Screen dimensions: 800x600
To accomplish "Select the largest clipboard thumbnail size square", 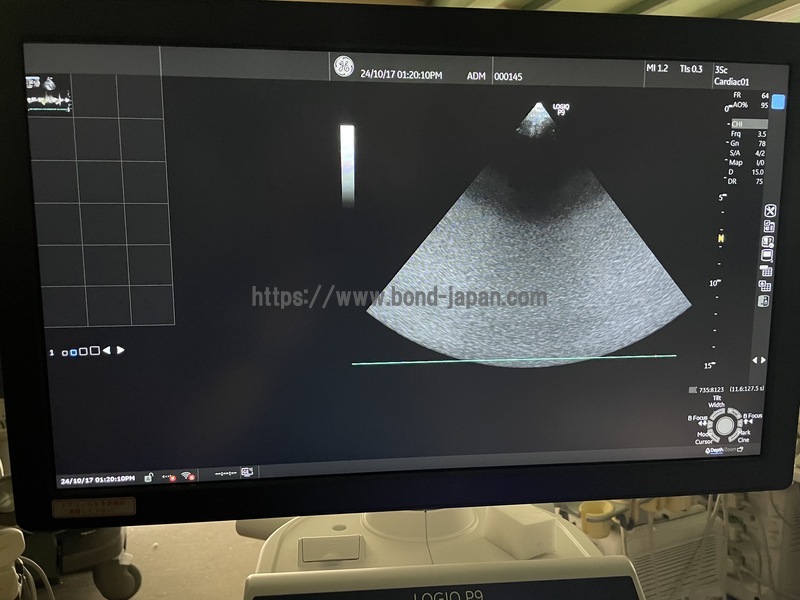I will coord(95,351).
